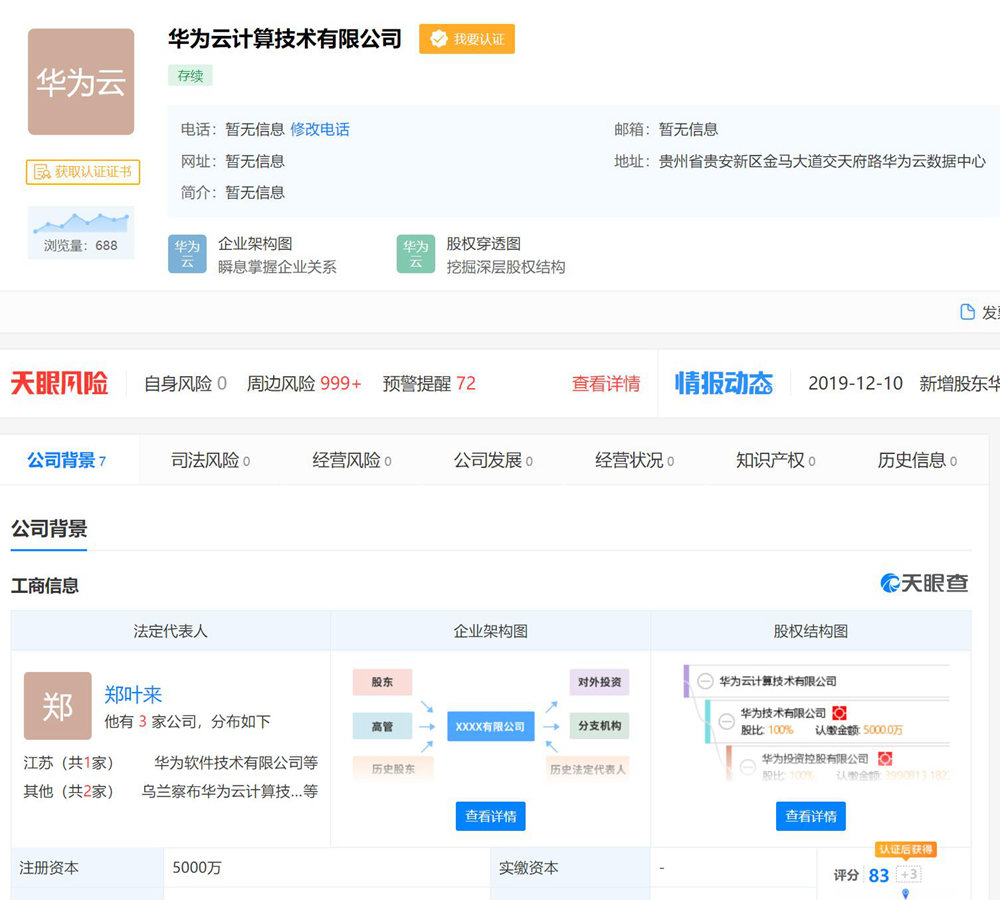Click 查看详情 under 股权结构图
1000x900 pixels.
[x=811, y=816]
